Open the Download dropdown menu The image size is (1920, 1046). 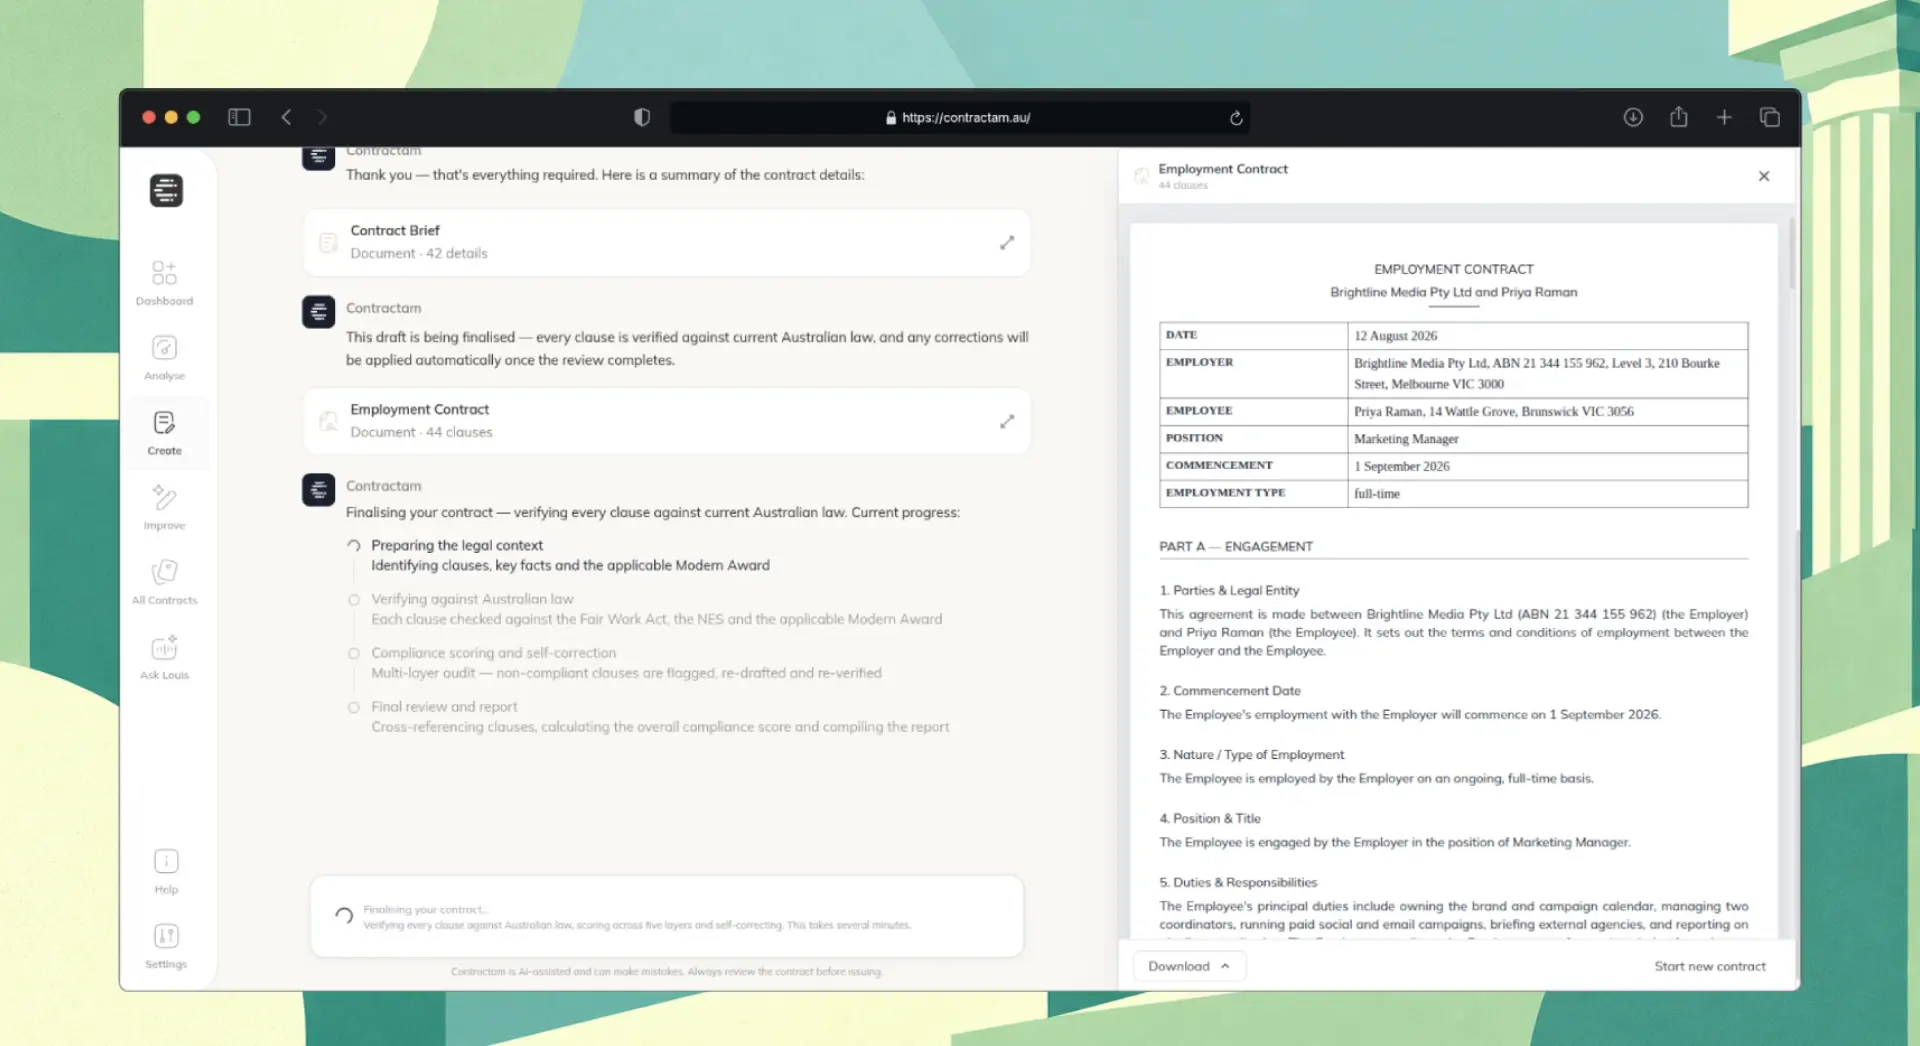(x=1189, y=966)
